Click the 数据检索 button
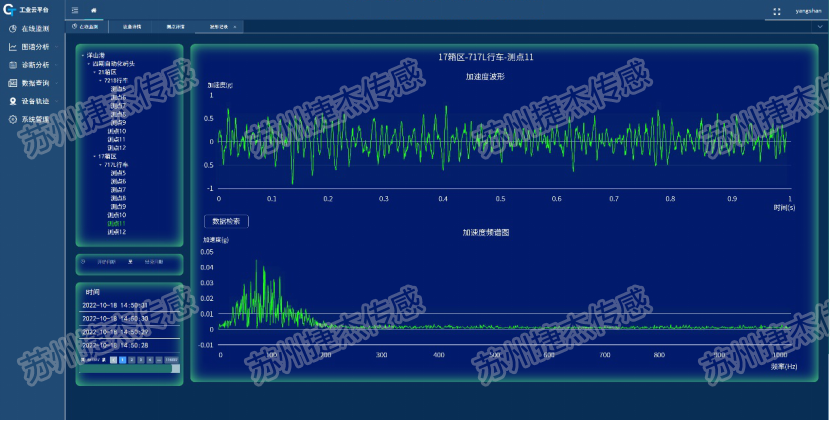The image size is (830, 424). click(226, 221)
